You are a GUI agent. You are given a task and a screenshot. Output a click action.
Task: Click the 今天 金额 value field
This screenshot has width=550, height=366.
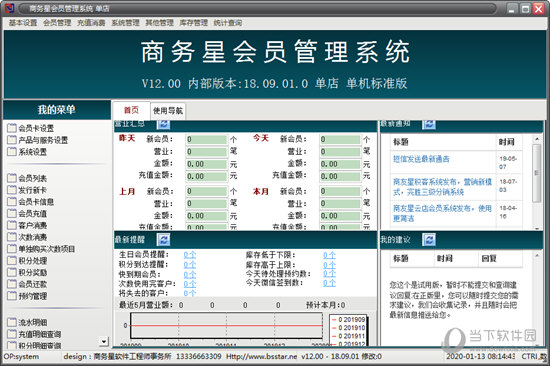pyautogui.click(x=340, y=164)
